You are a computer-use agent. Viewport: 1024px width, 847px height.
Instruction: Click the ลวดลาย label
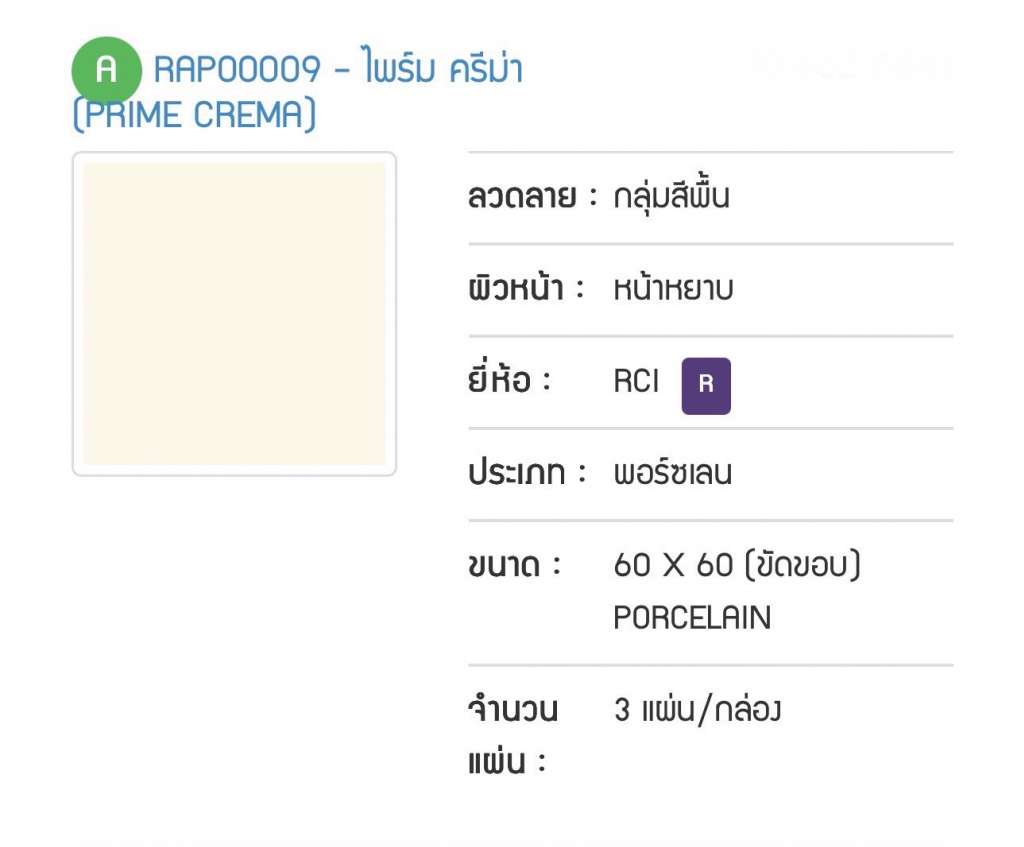[x=532, y=195]
